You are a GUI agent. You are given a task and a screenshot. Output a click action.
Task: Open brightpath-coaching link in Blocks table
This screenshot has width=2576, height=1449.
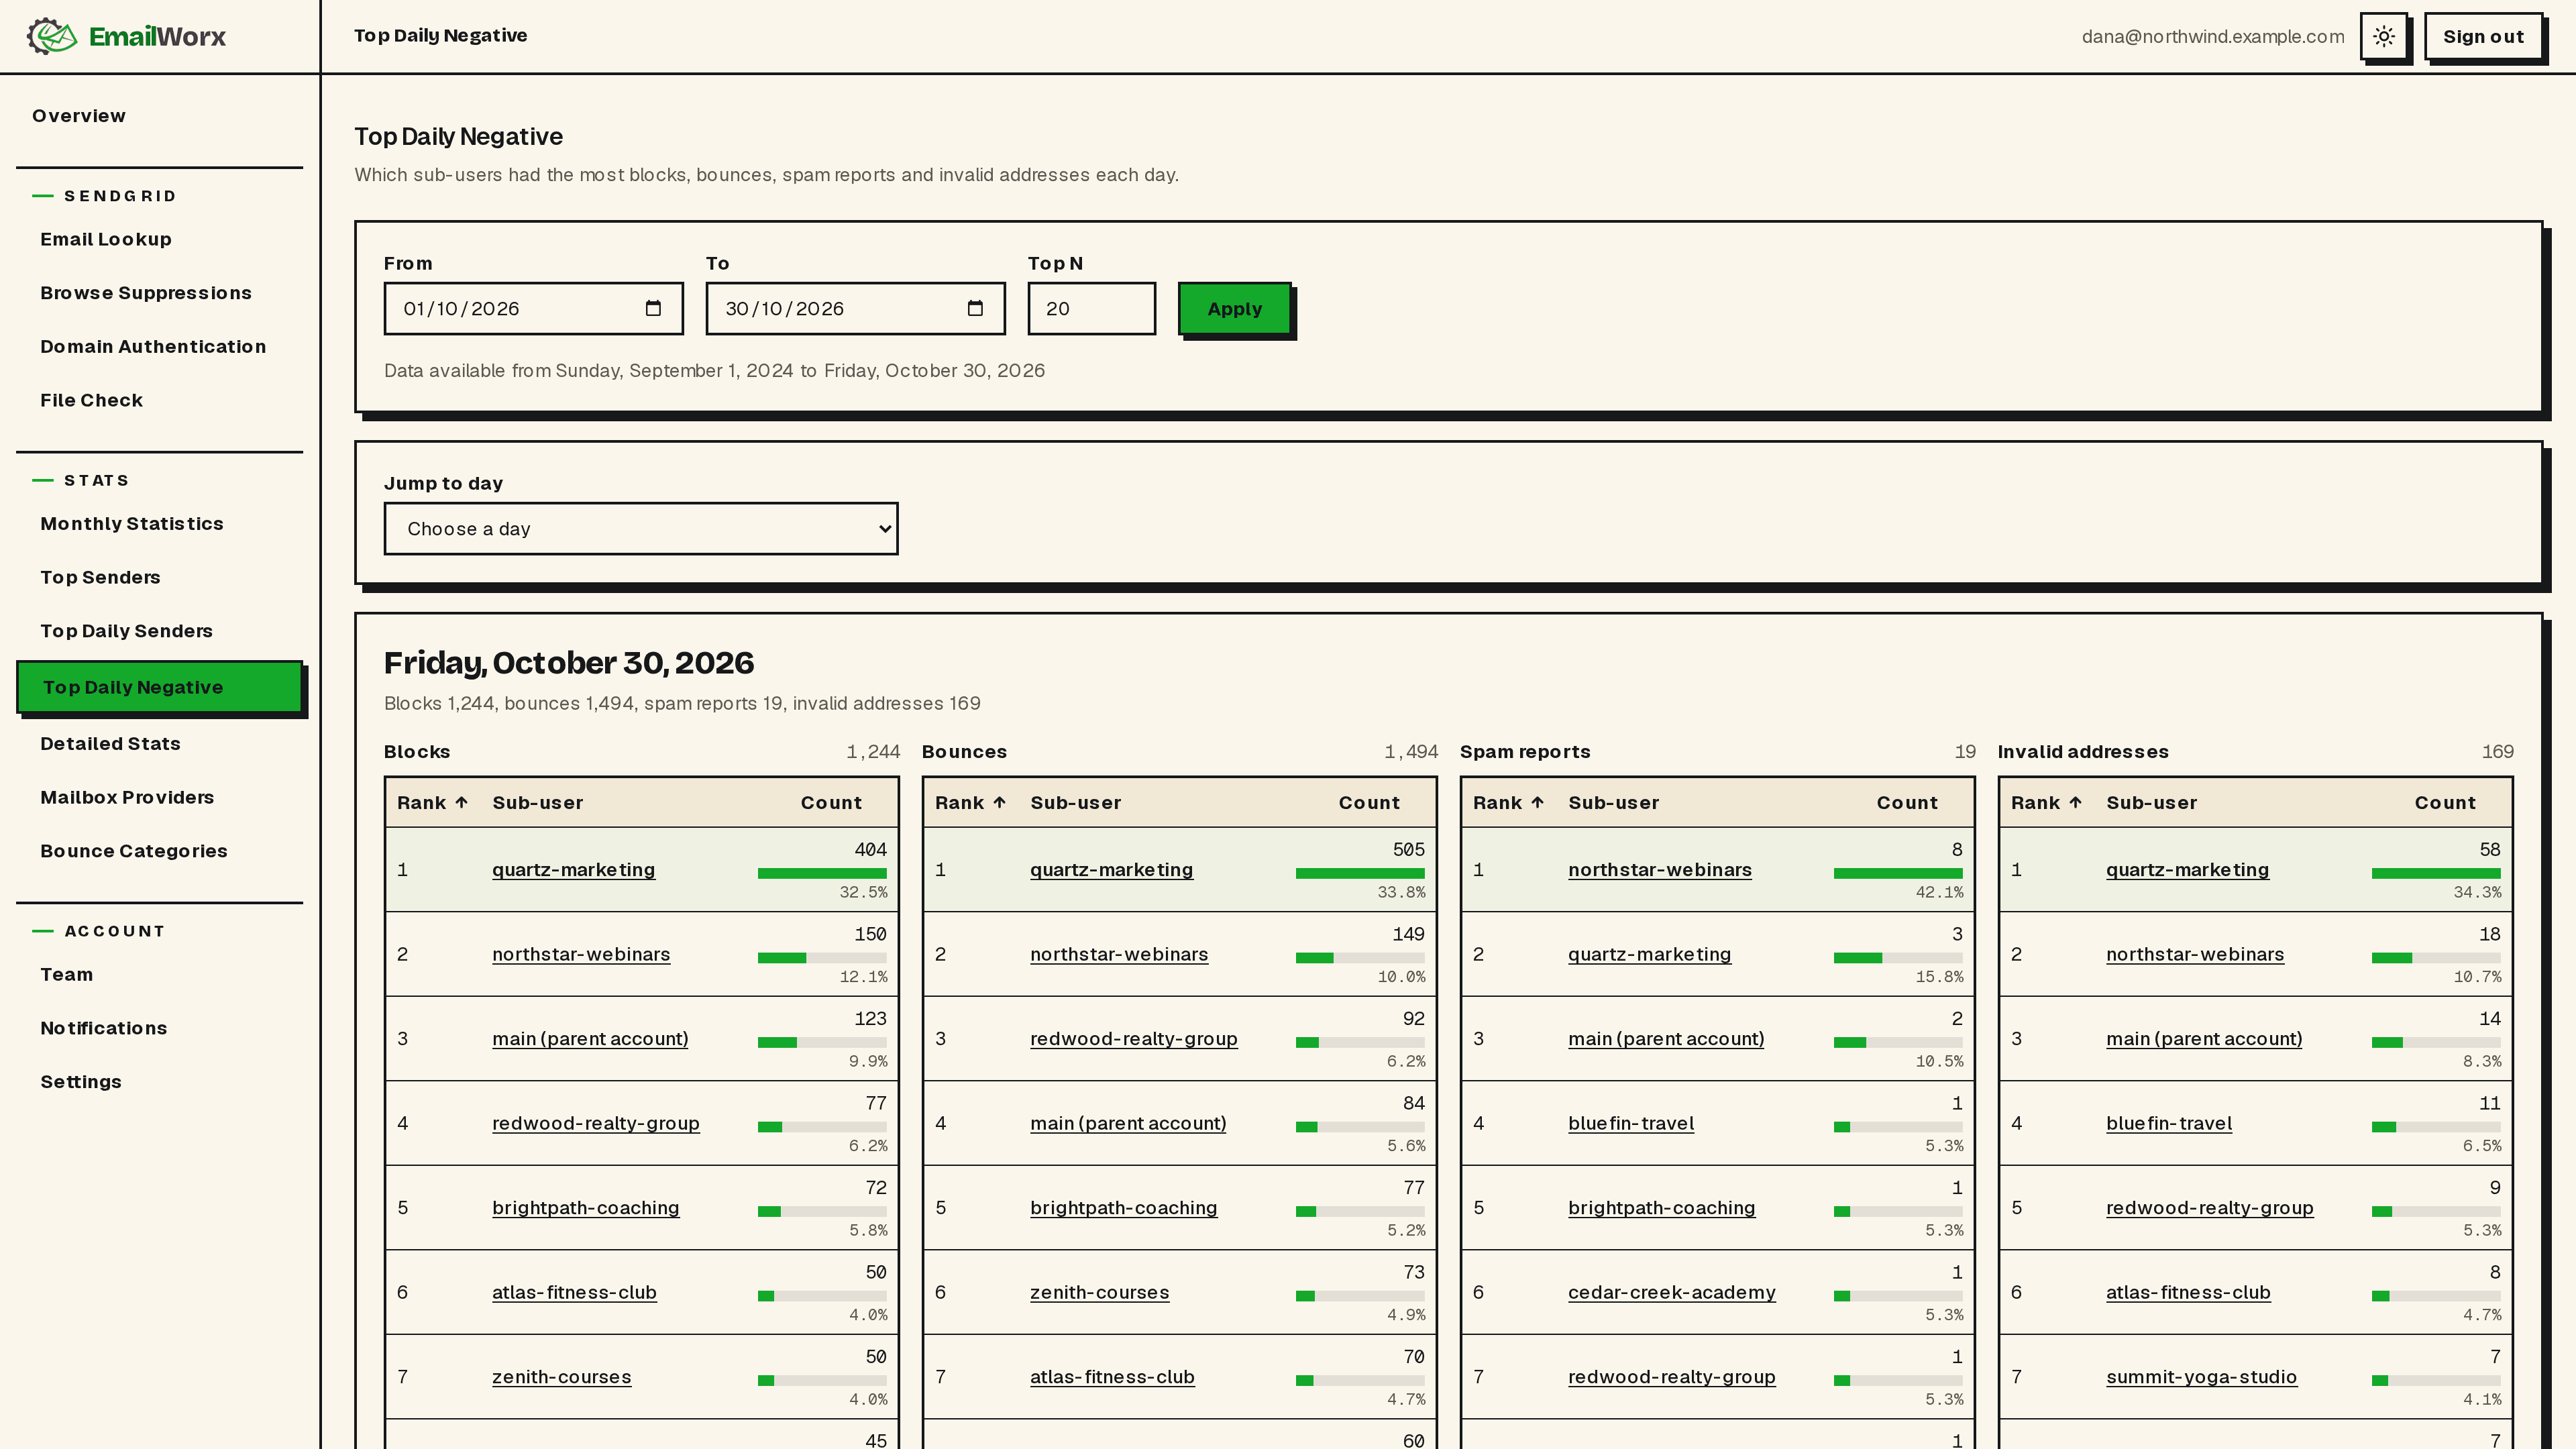[x=586, y=1208]
